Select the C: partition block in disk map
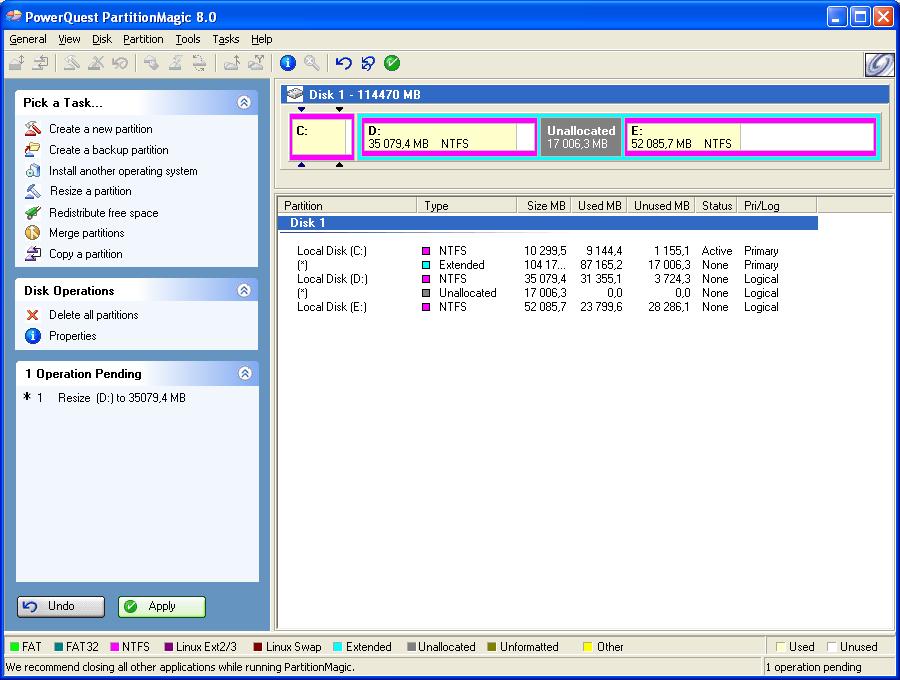The height and width of the screenshot is (680, 900). (321, 137)
